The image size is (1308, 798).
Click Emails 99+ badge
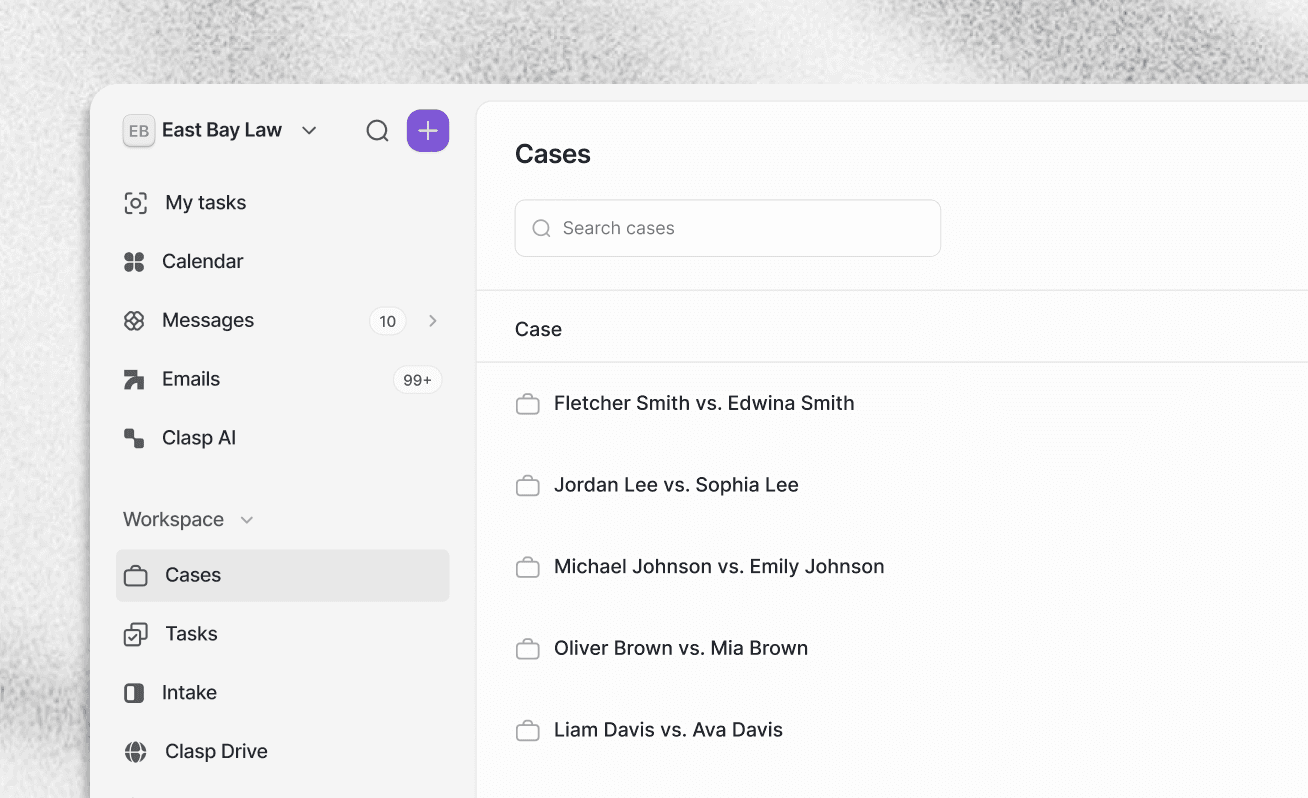tap(417, 380)
